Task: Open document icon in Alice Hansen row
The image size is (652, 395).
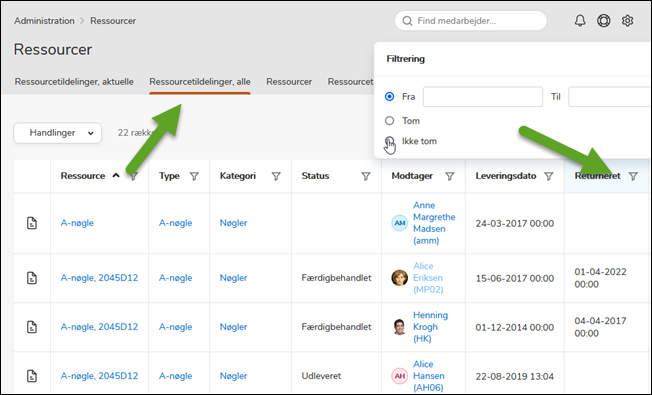Action: click(32, 376)
